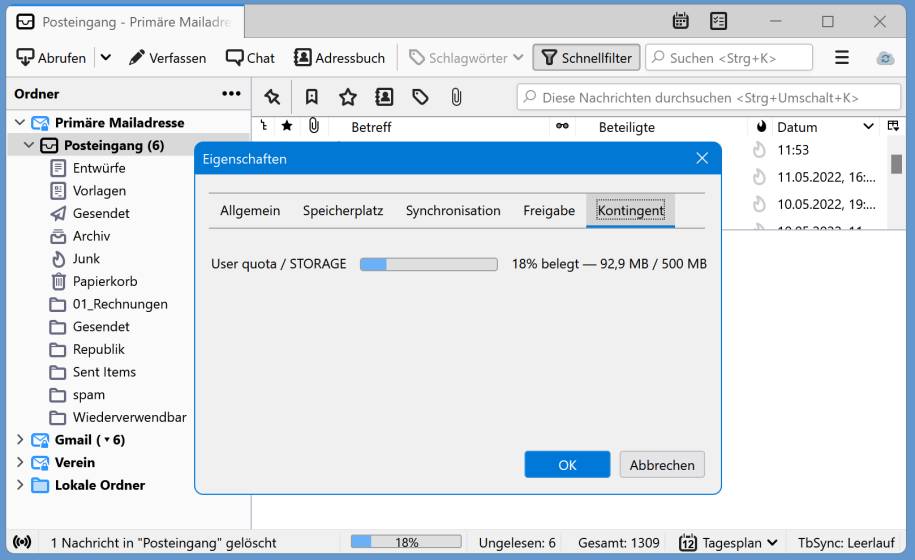Switch to the Synchronisation tab

pyautogui.click(x=453, y=210)
